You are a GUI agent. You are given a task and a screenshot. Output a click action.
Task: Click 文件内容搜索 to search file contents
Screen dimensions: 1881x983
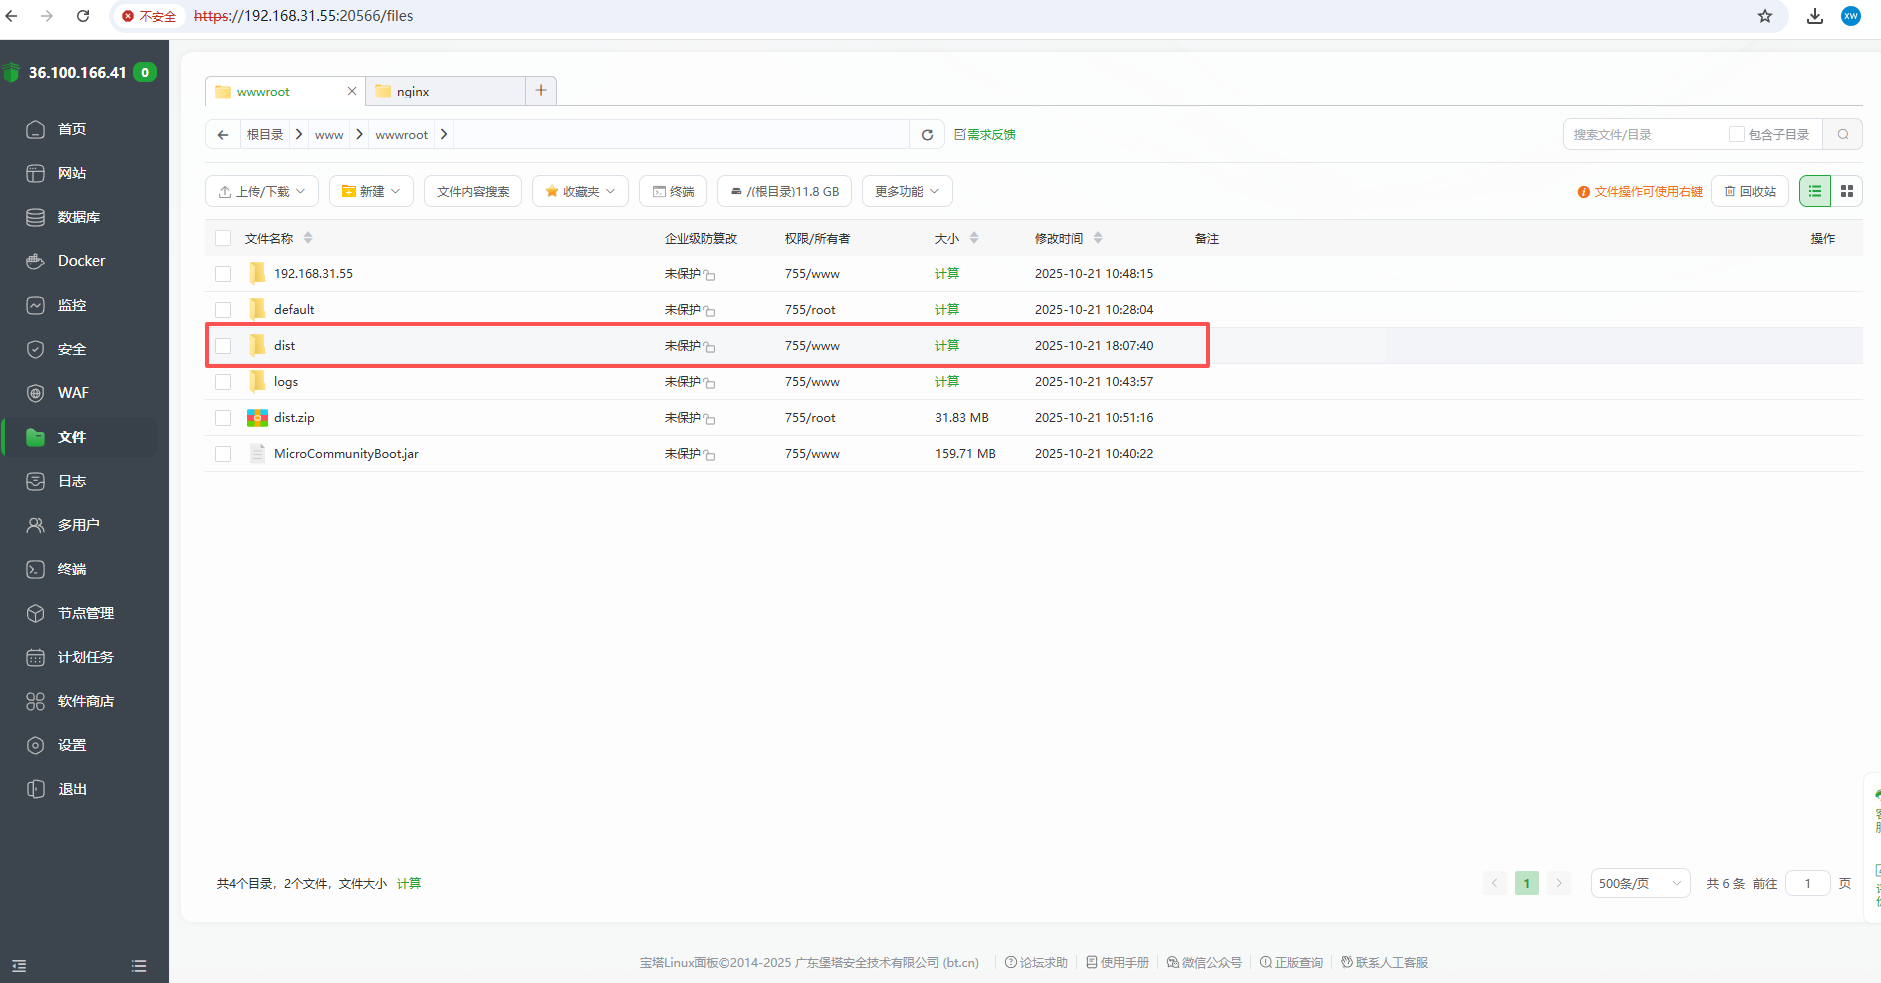click(473, 190)
